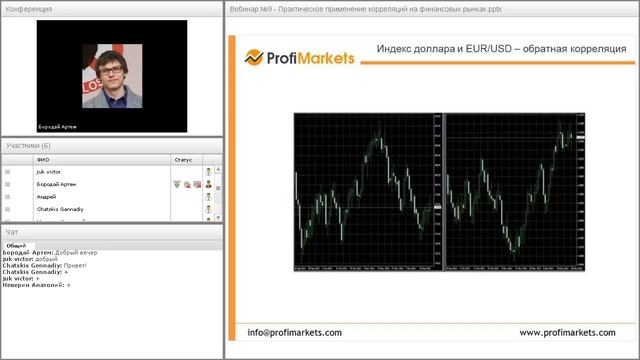Screen dimensions: 640x360
Task: Click the left dollar index chart
Action: click(x=368, y=192)
